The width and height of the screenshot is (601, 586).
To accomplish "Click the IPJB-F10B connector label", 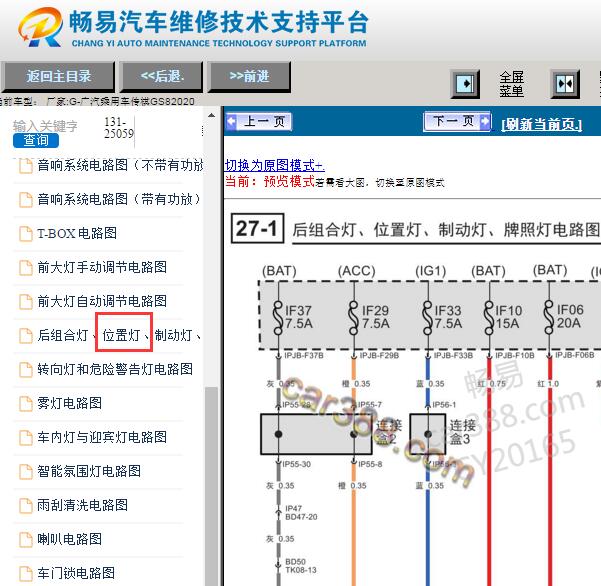I will point(515,356).
